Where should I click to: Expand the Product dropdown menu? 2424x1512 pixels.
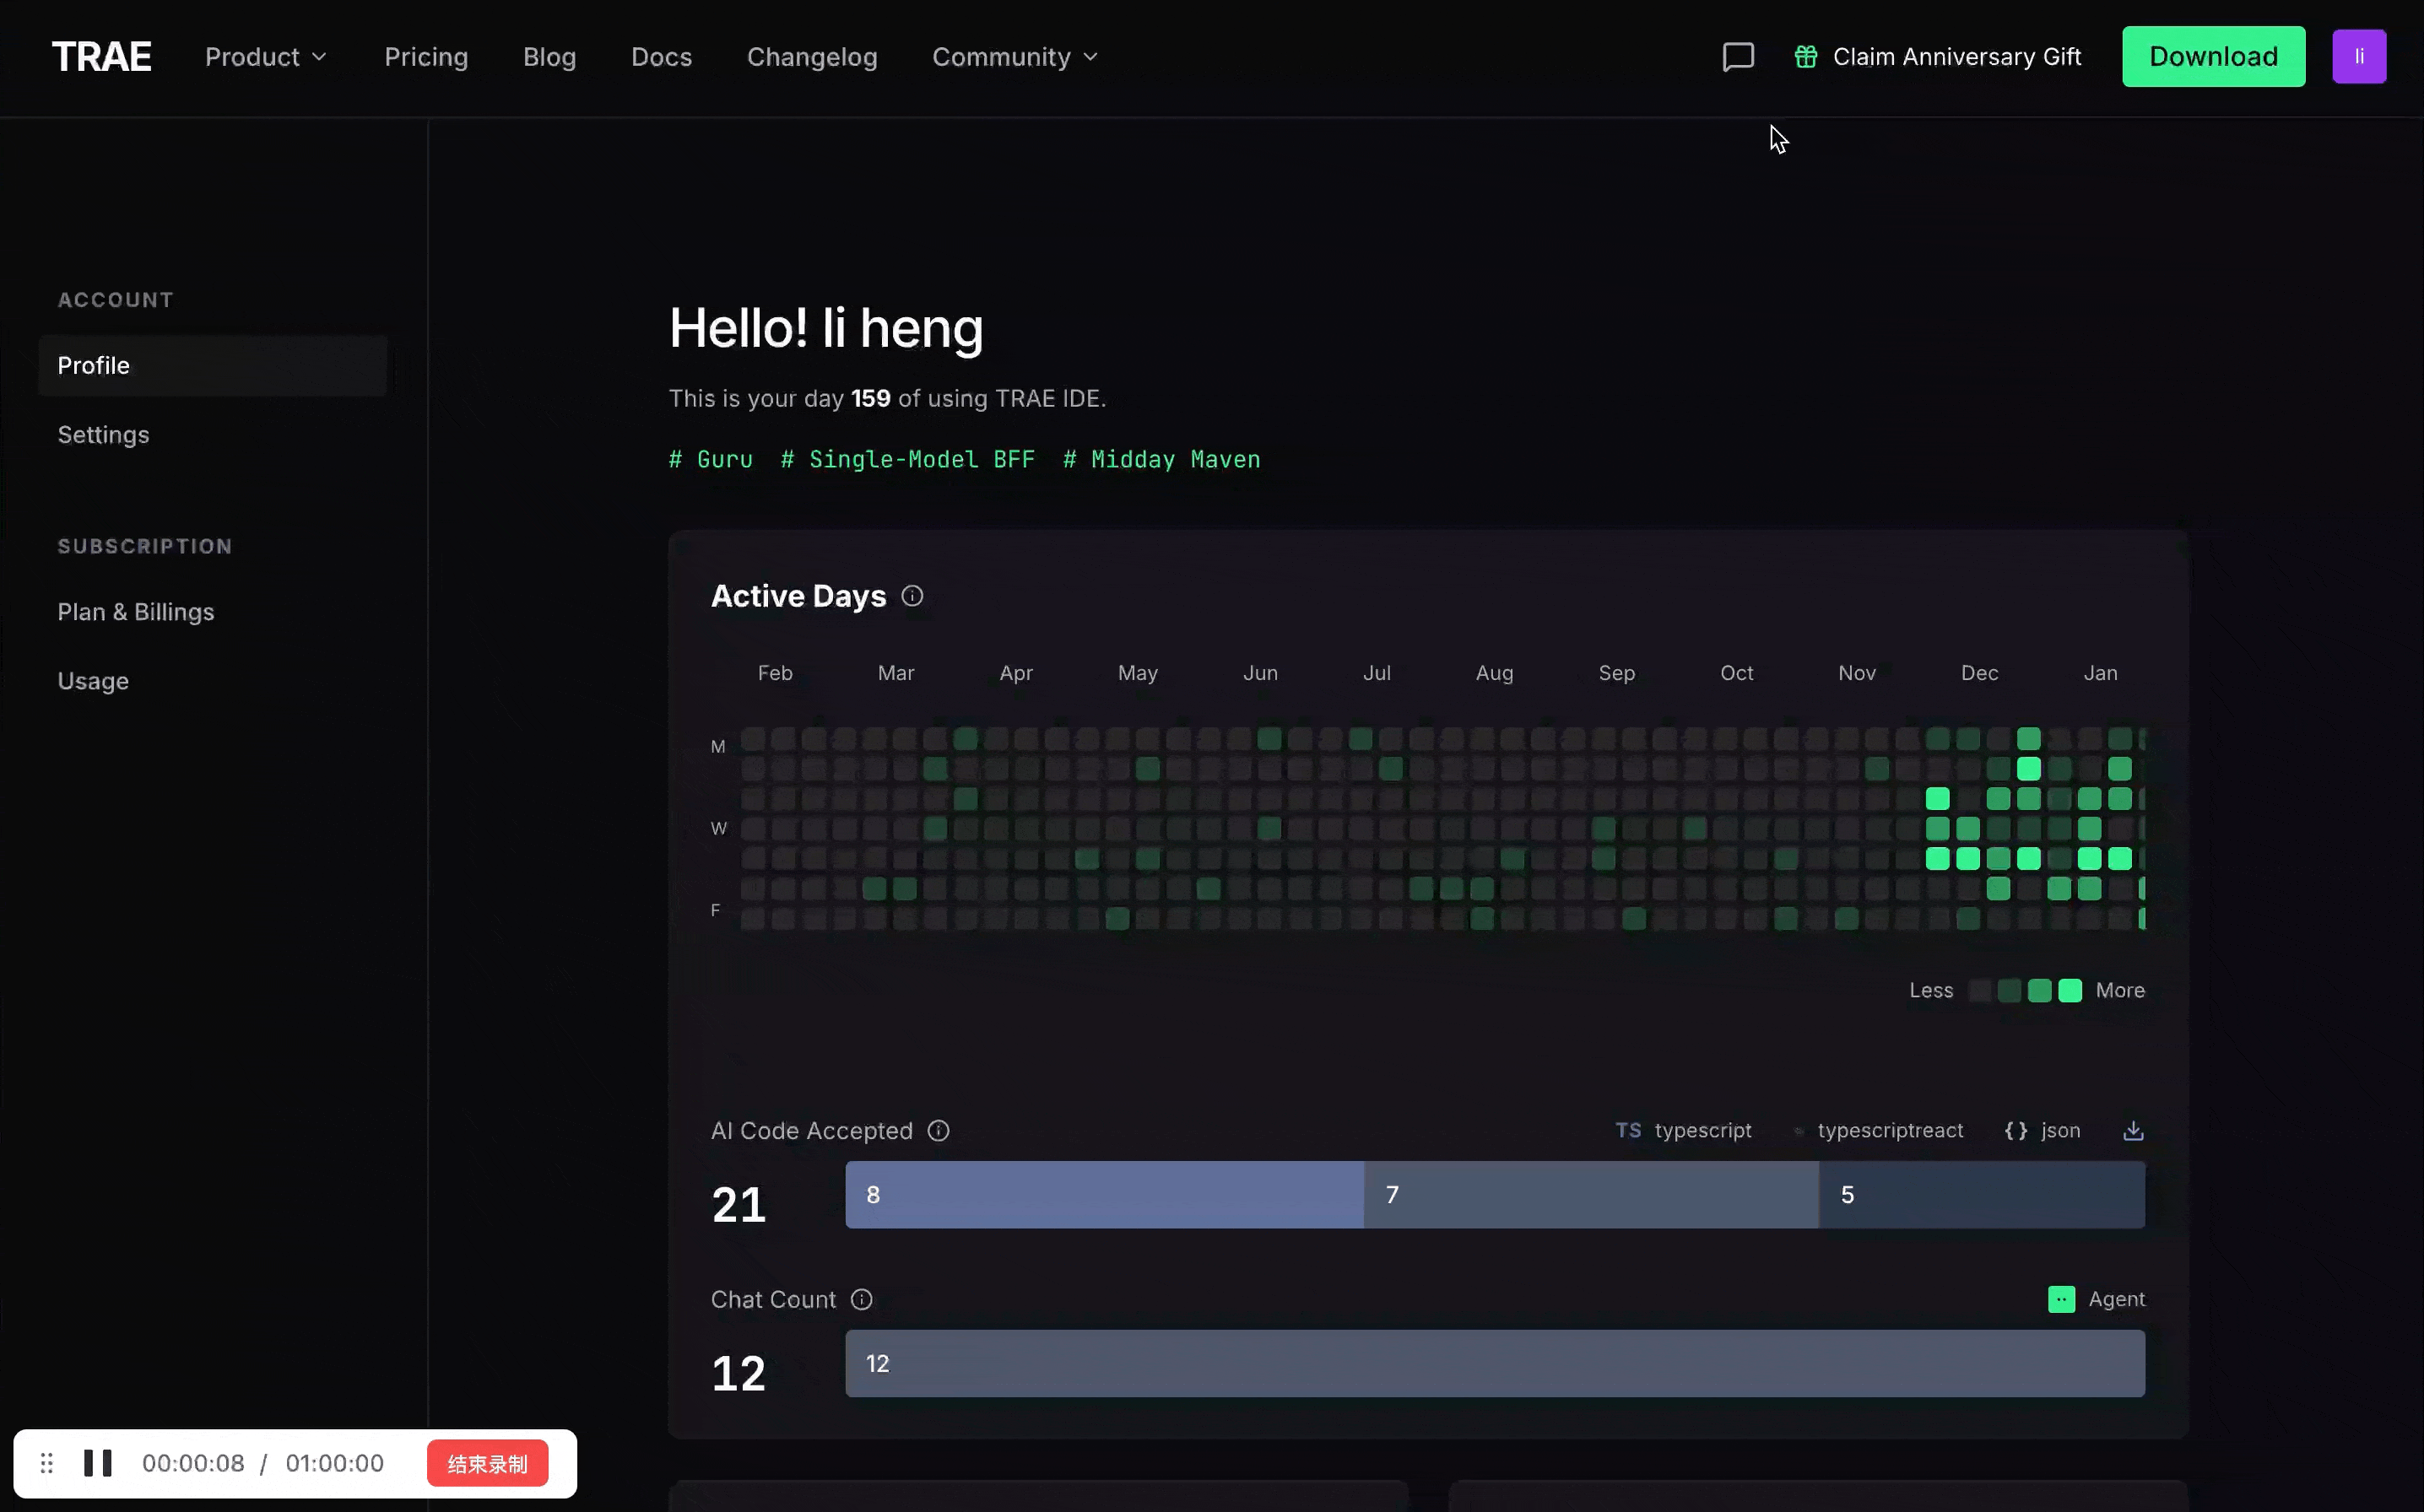point(266,57)
